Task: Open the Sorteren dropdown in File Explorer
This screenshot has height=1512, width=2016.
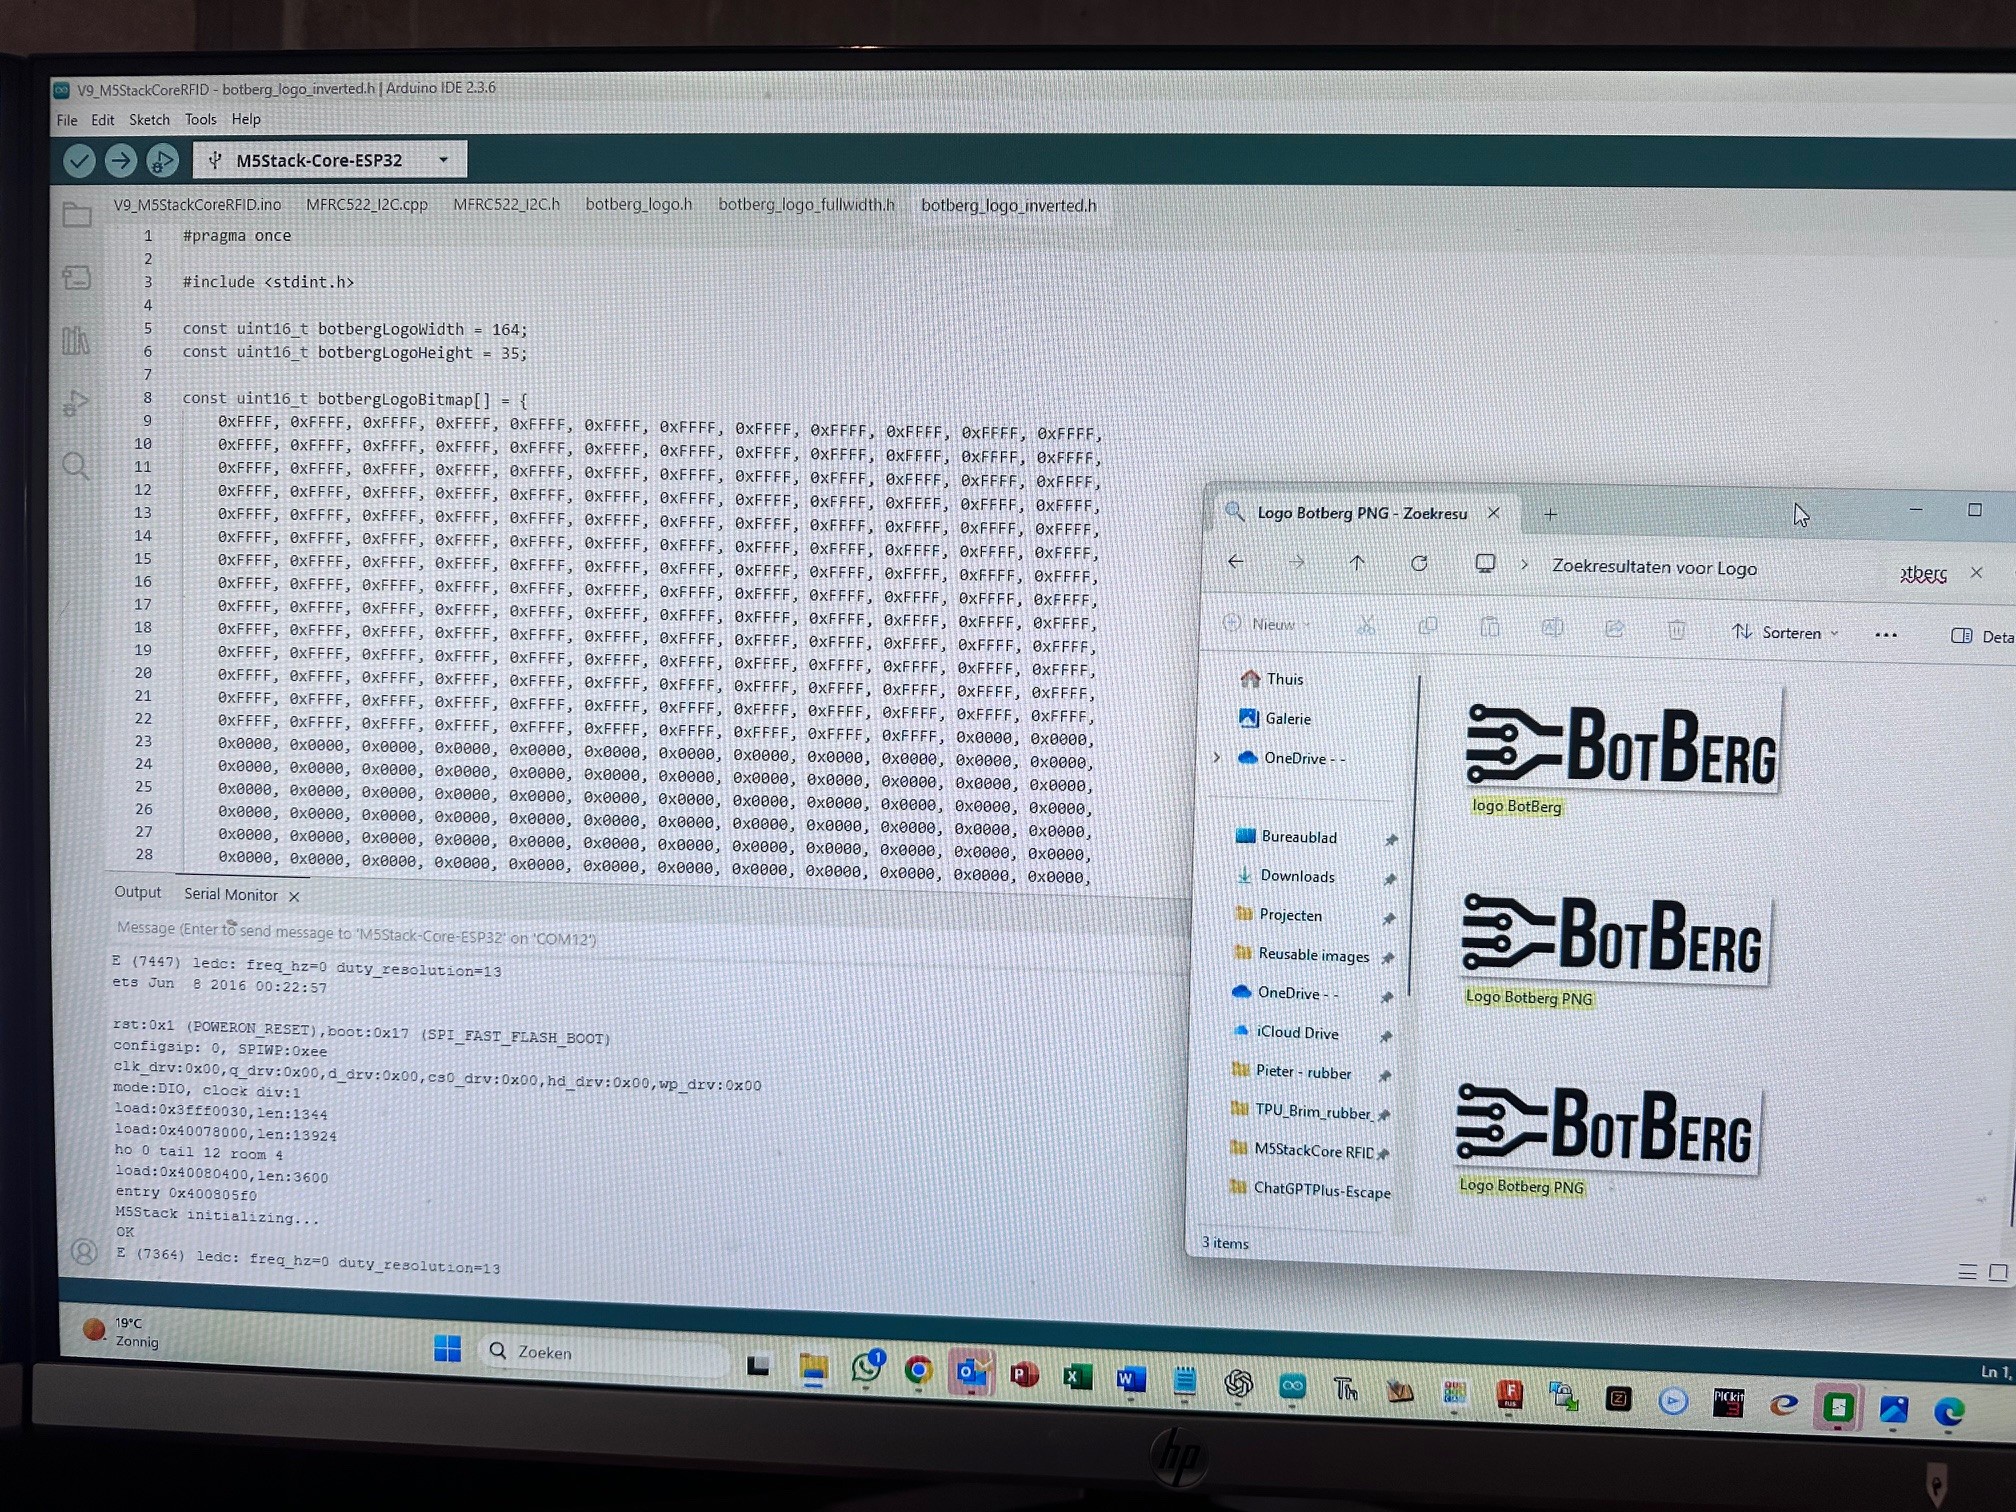Action: point(1786,632)
